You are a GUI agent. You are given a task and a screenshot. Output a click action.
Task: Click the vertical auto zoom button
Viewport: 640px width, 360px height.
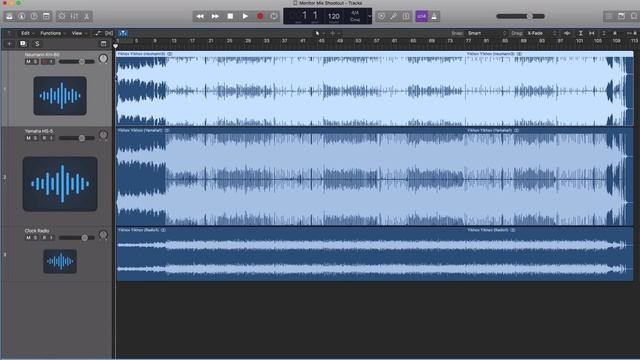tap(580, 33)
